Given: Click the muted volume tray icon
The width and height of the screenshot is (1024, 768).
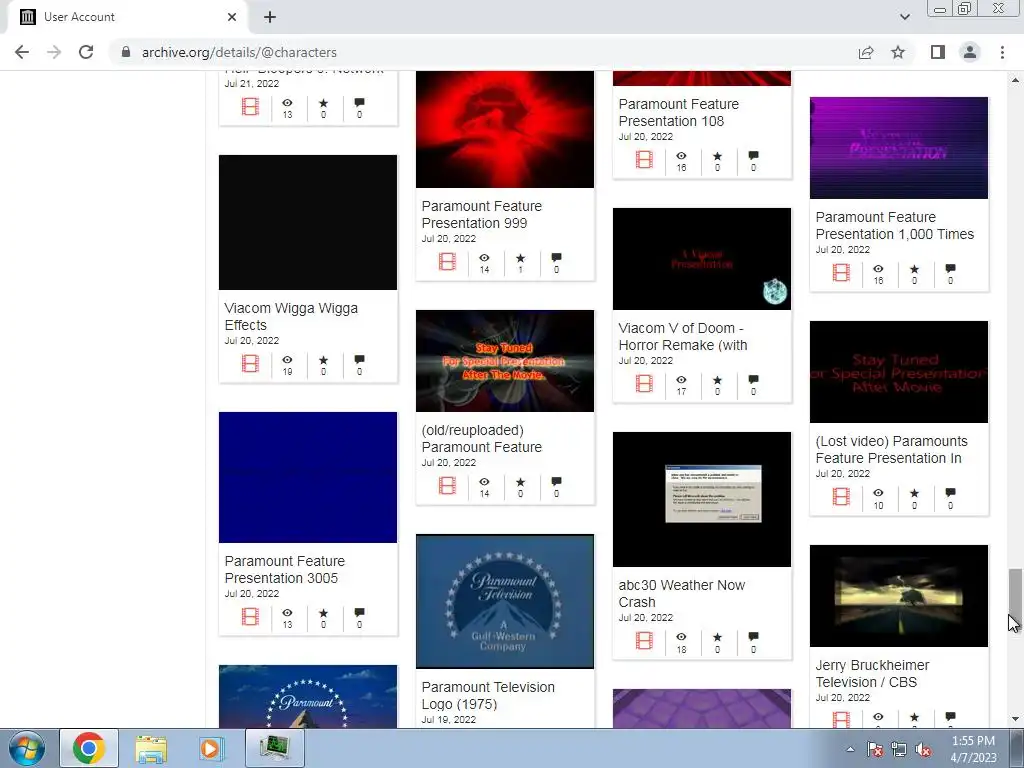Looking at the screenshot, I should coord(923,749).
